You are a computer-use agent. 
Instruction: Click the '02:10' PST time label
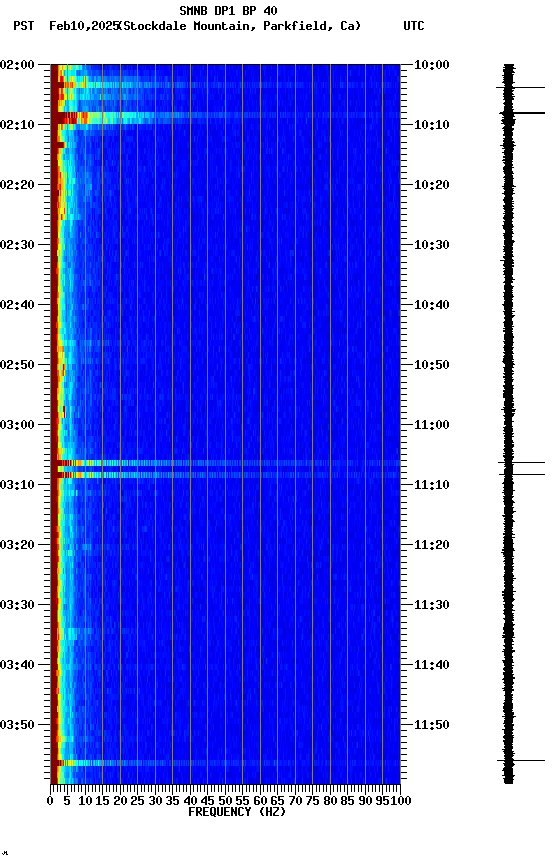point(17,125)
